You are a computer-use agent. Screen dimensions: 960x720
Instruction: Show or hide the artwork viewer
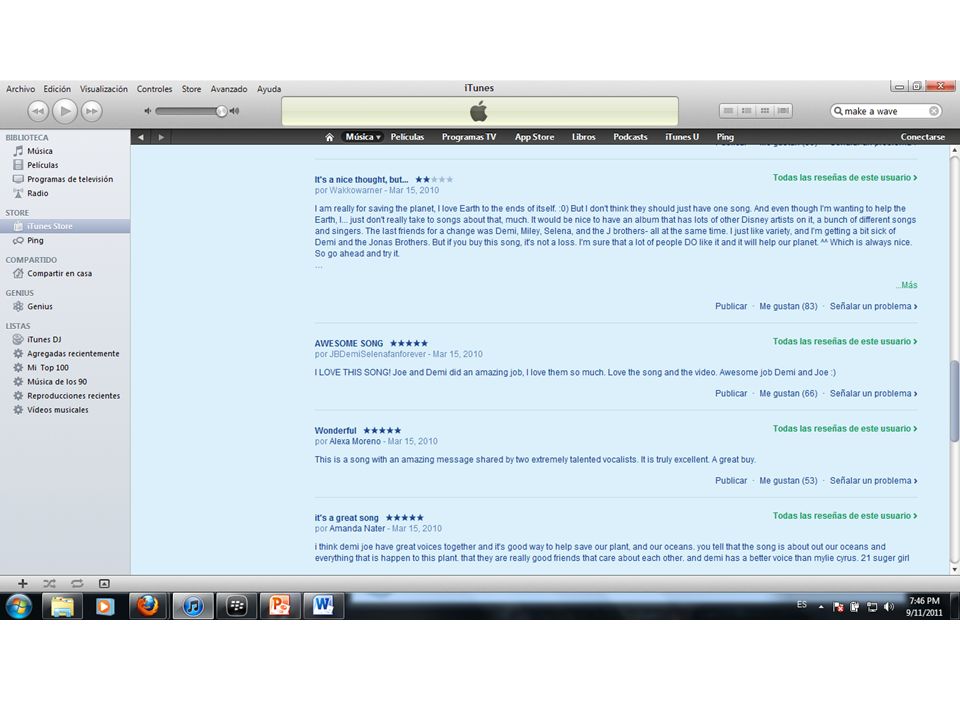[104, 583]
